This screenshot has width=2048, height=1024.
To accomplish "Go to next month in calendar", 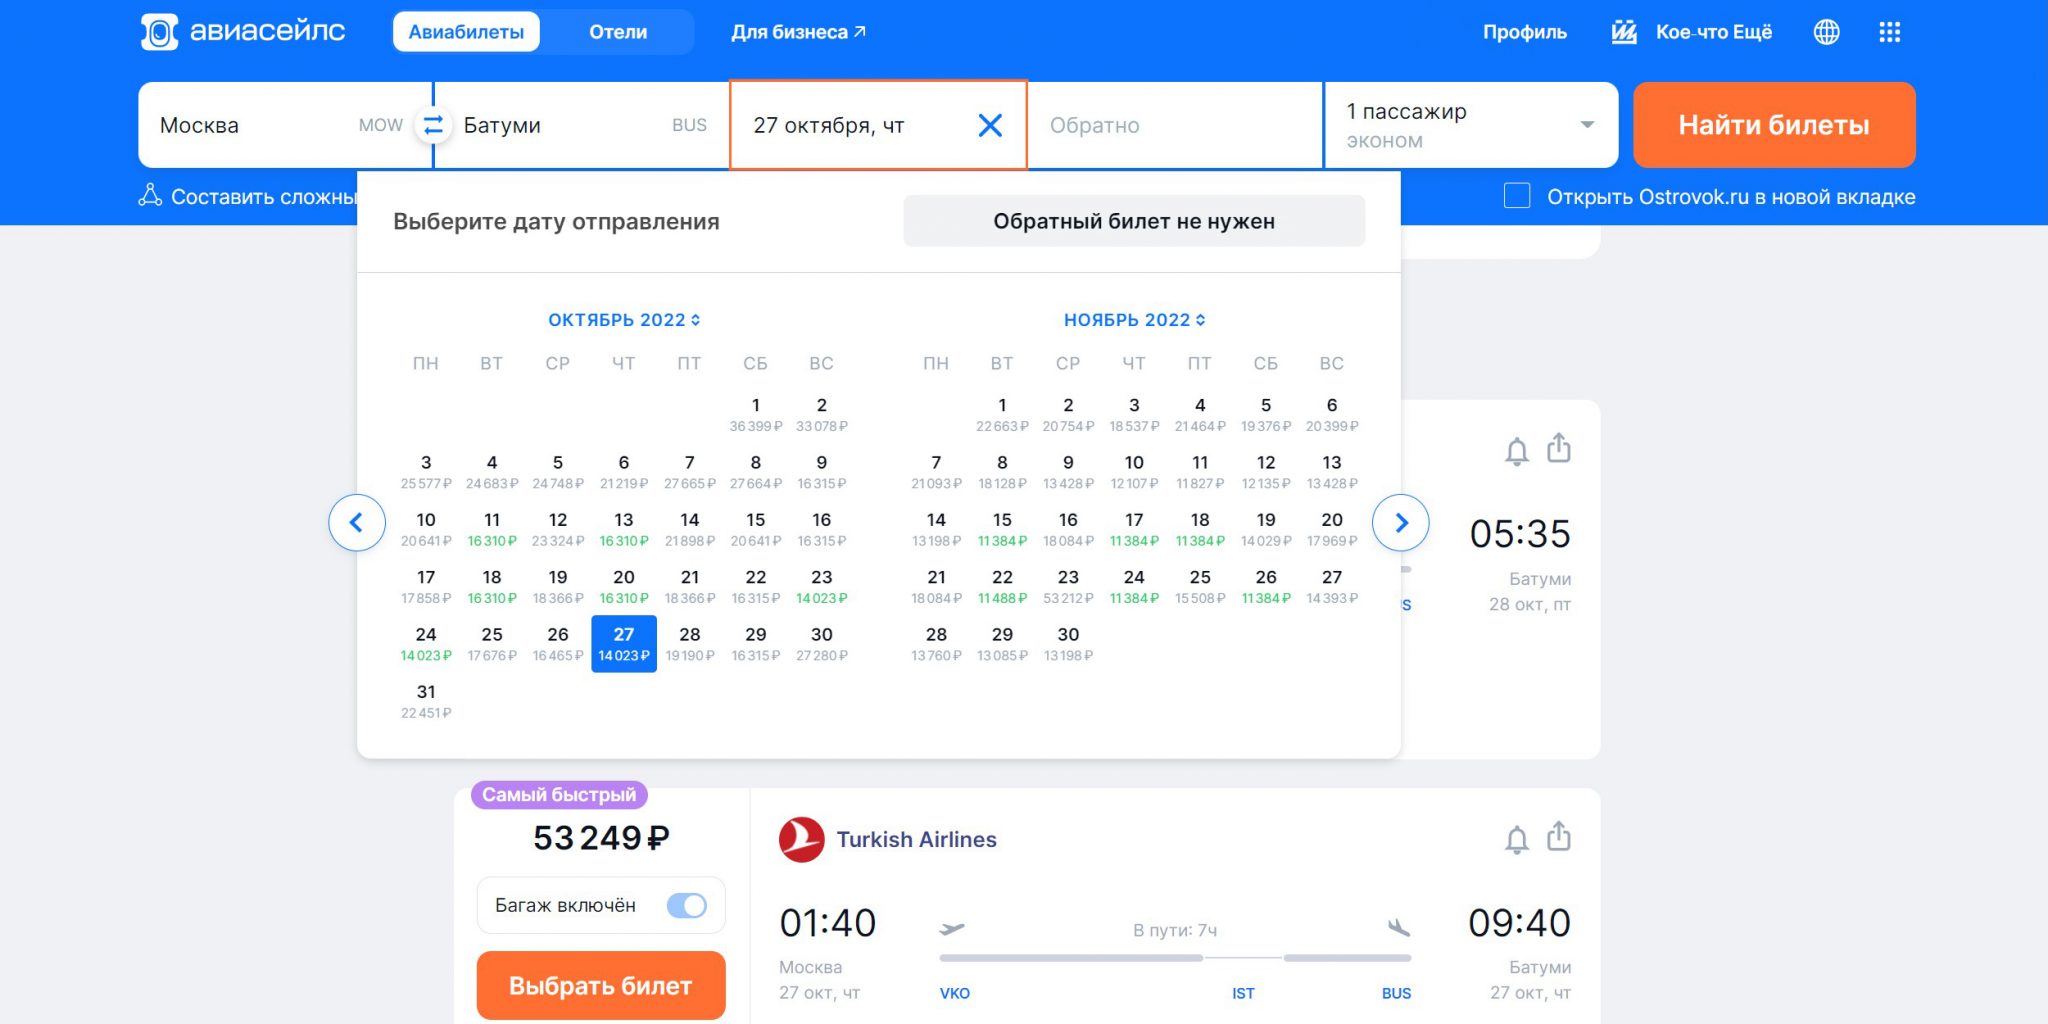I will pyautogui.click(x=1400, y=522).
